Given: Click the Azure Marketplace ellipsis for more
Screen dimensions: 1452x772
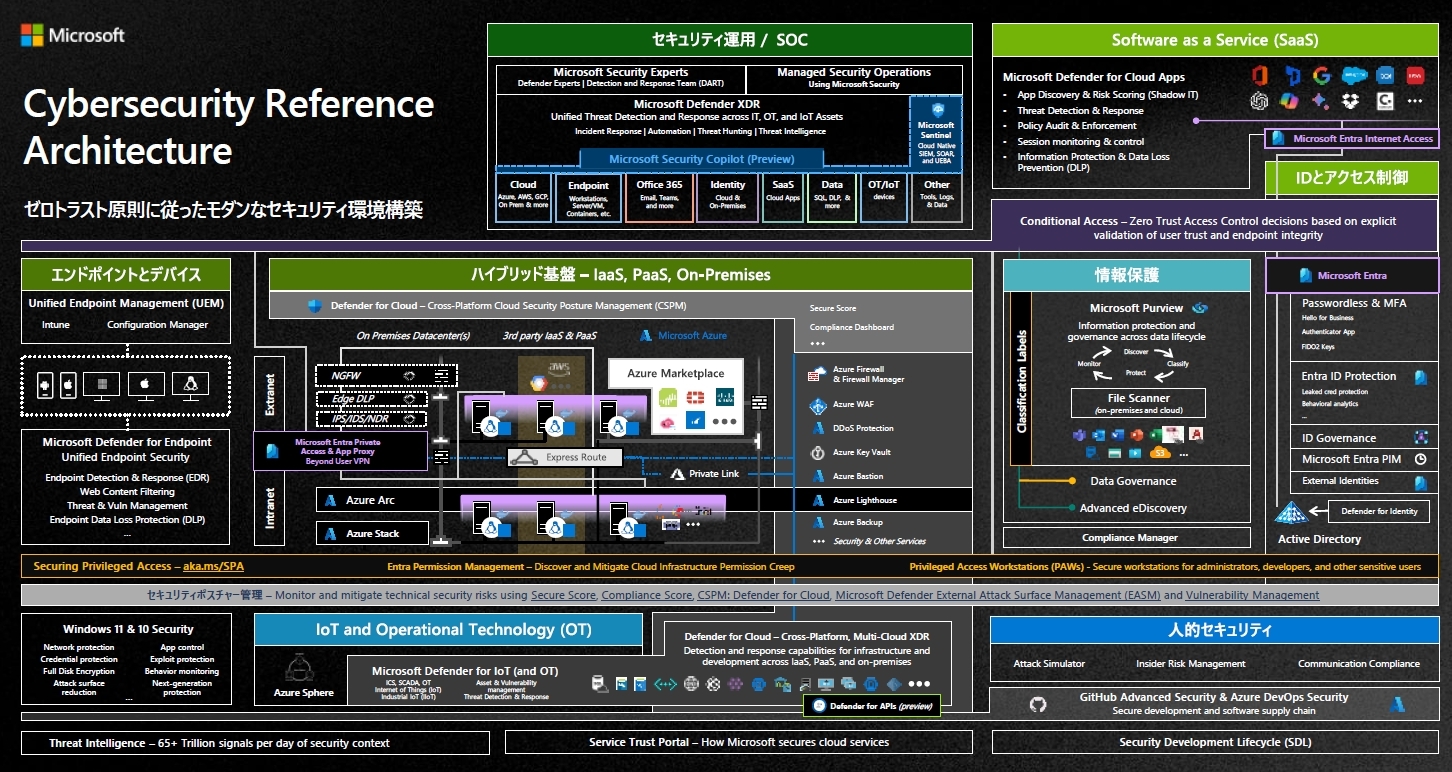Looking at the screenshot, I should pyautogui.click(x=724, y=422).
